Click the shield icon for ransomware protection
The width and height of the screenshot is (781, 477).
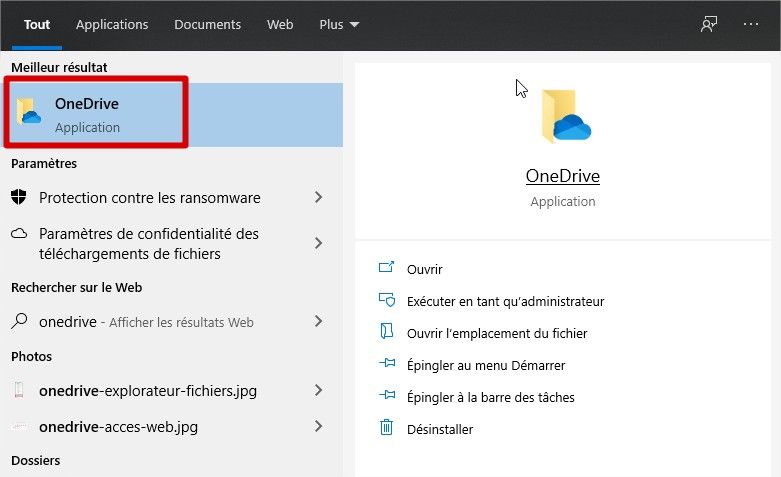[19, 197]
